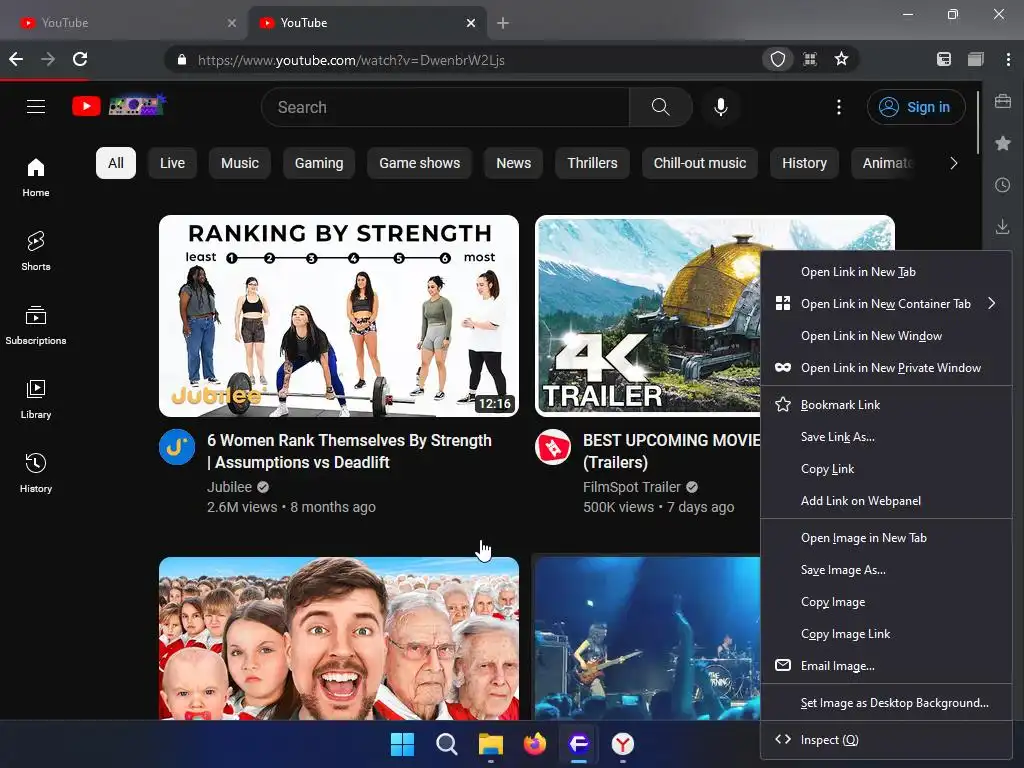Open Windows taskbar search
The height and width of the screenshot is (768, 1024).
[x=447, y=744]
